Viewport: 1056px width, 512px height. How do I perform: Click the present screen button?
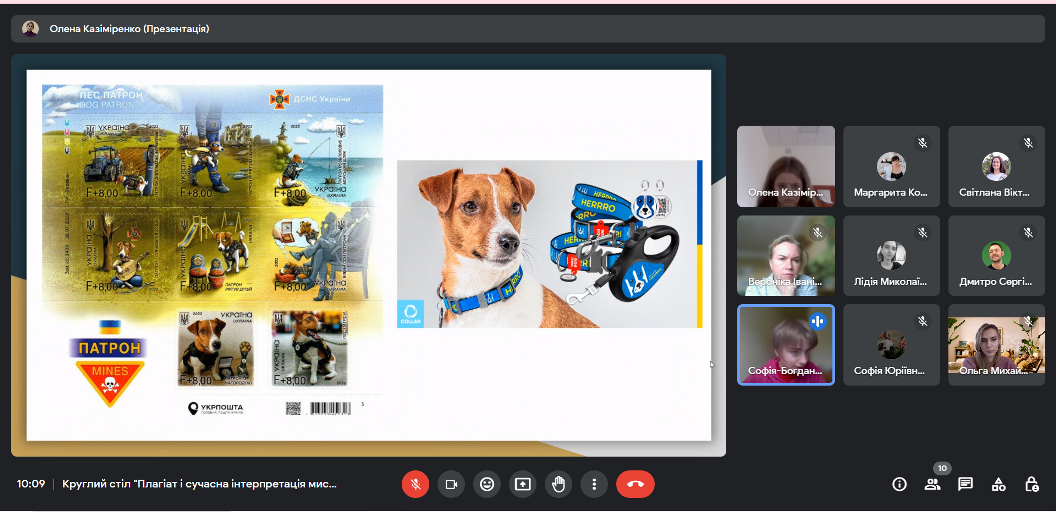click(523, 484)
